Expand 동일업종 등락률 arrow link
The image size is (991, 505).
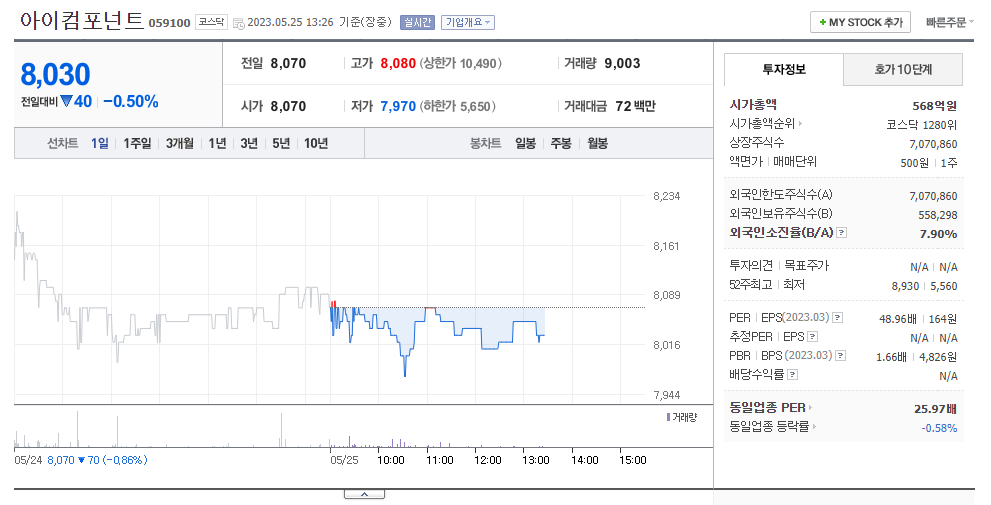[814, 427]
